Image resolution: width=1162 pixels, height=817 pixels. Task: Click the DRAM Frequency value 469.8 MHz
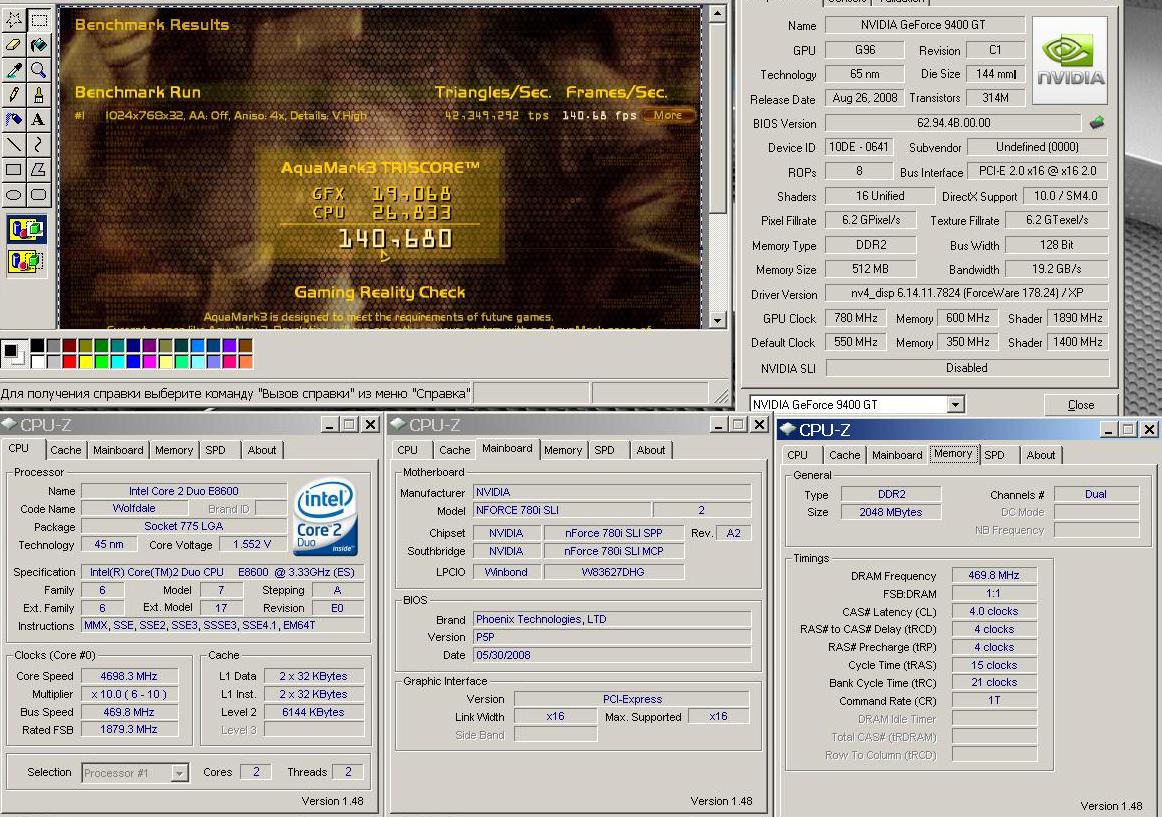[x=994, y=575]
